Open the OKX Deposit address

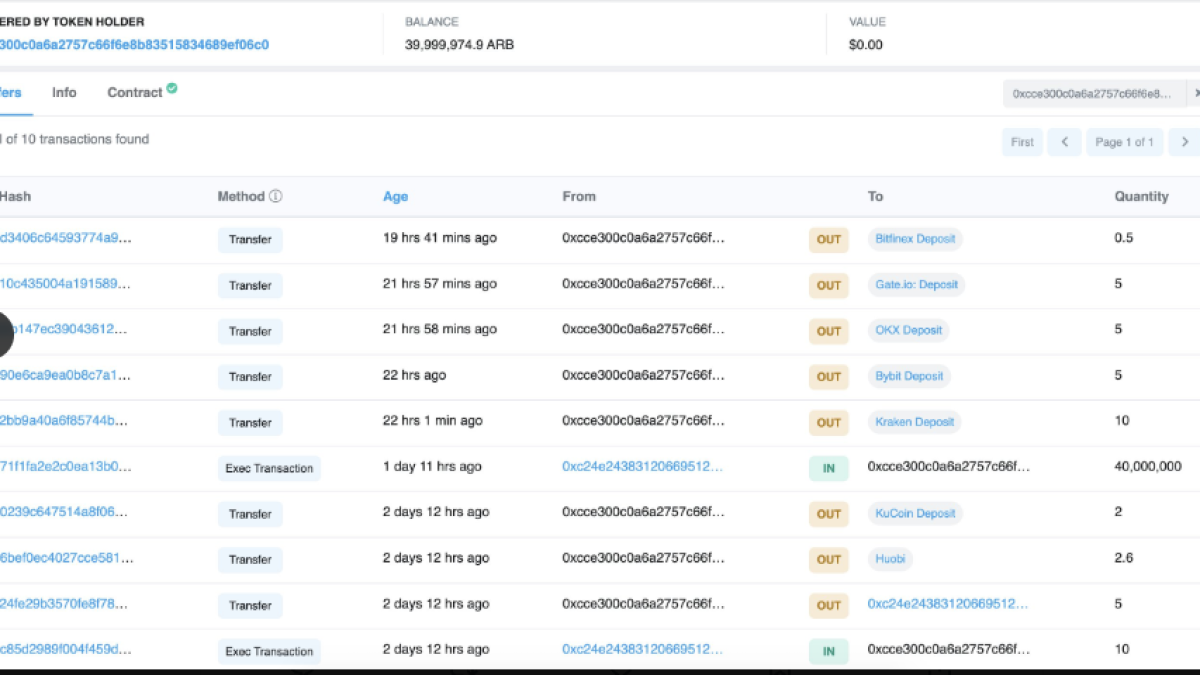[x=909, y=330]
